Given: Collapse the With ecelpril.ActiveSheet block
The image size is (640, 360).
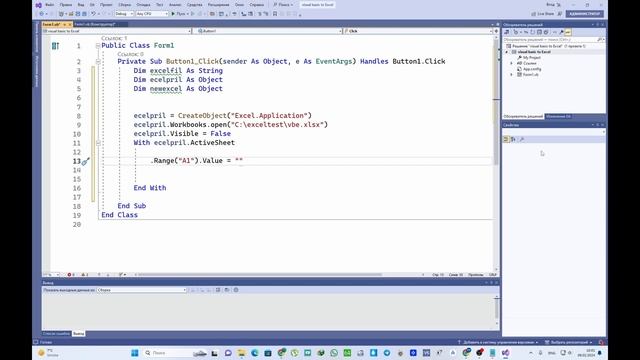Looking at the screenshot, I should 98,143.
